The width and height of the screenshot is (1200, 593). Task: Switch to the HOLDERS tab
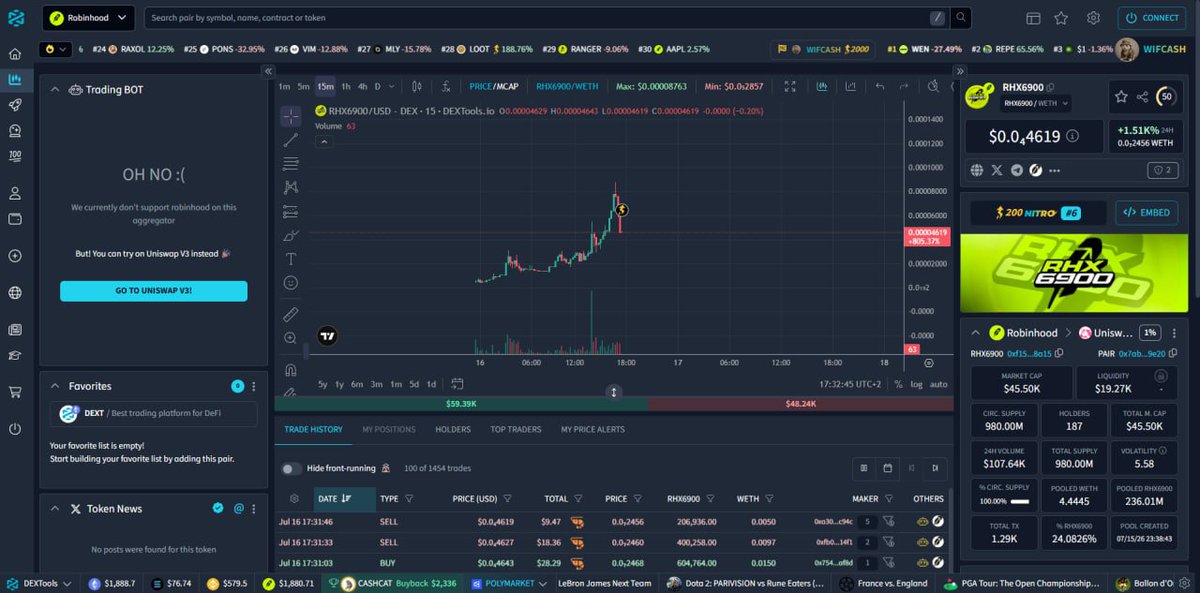(453, 429)
